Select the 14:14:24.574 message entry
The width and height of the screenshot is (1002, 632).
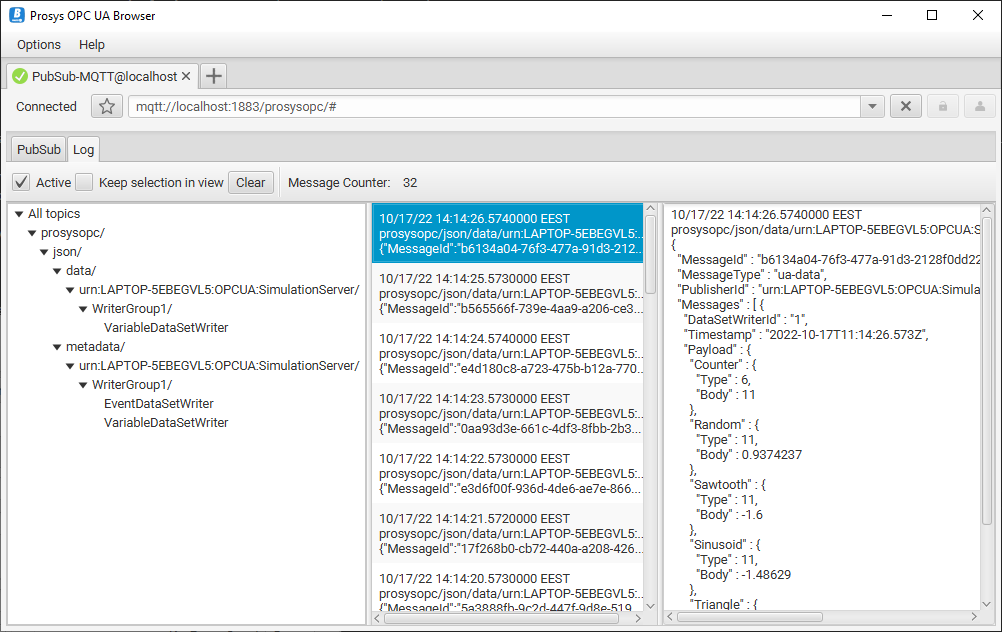pos(508,353)
